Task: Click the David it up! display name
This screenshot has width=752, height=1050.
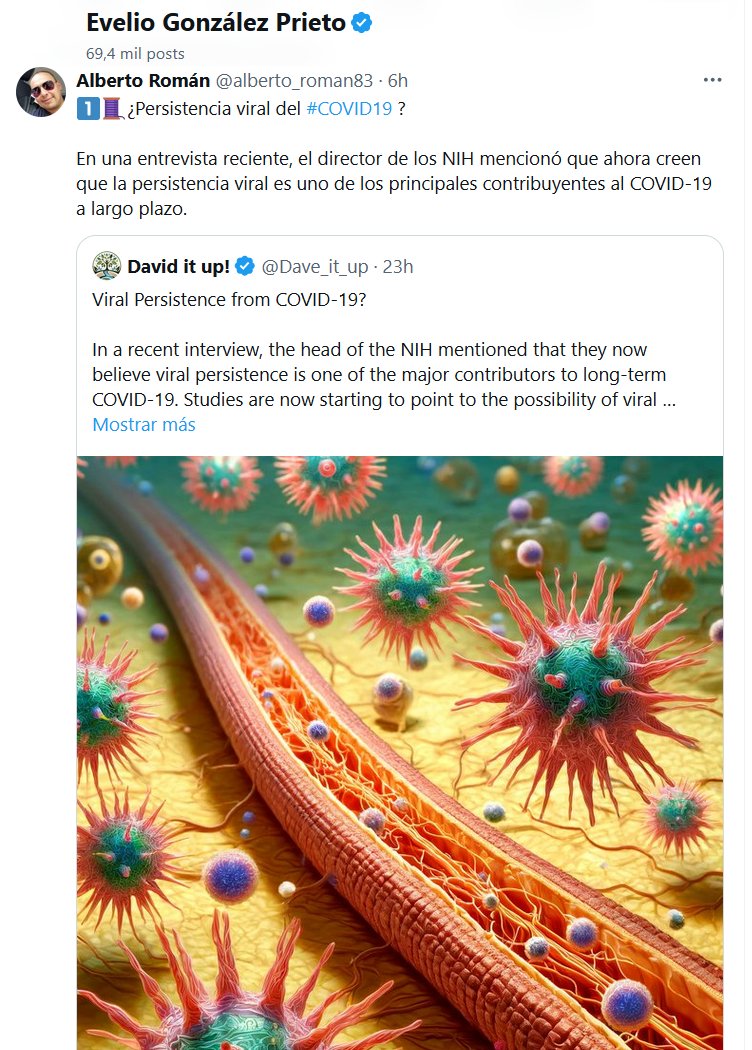Action: tap(178, 266)
